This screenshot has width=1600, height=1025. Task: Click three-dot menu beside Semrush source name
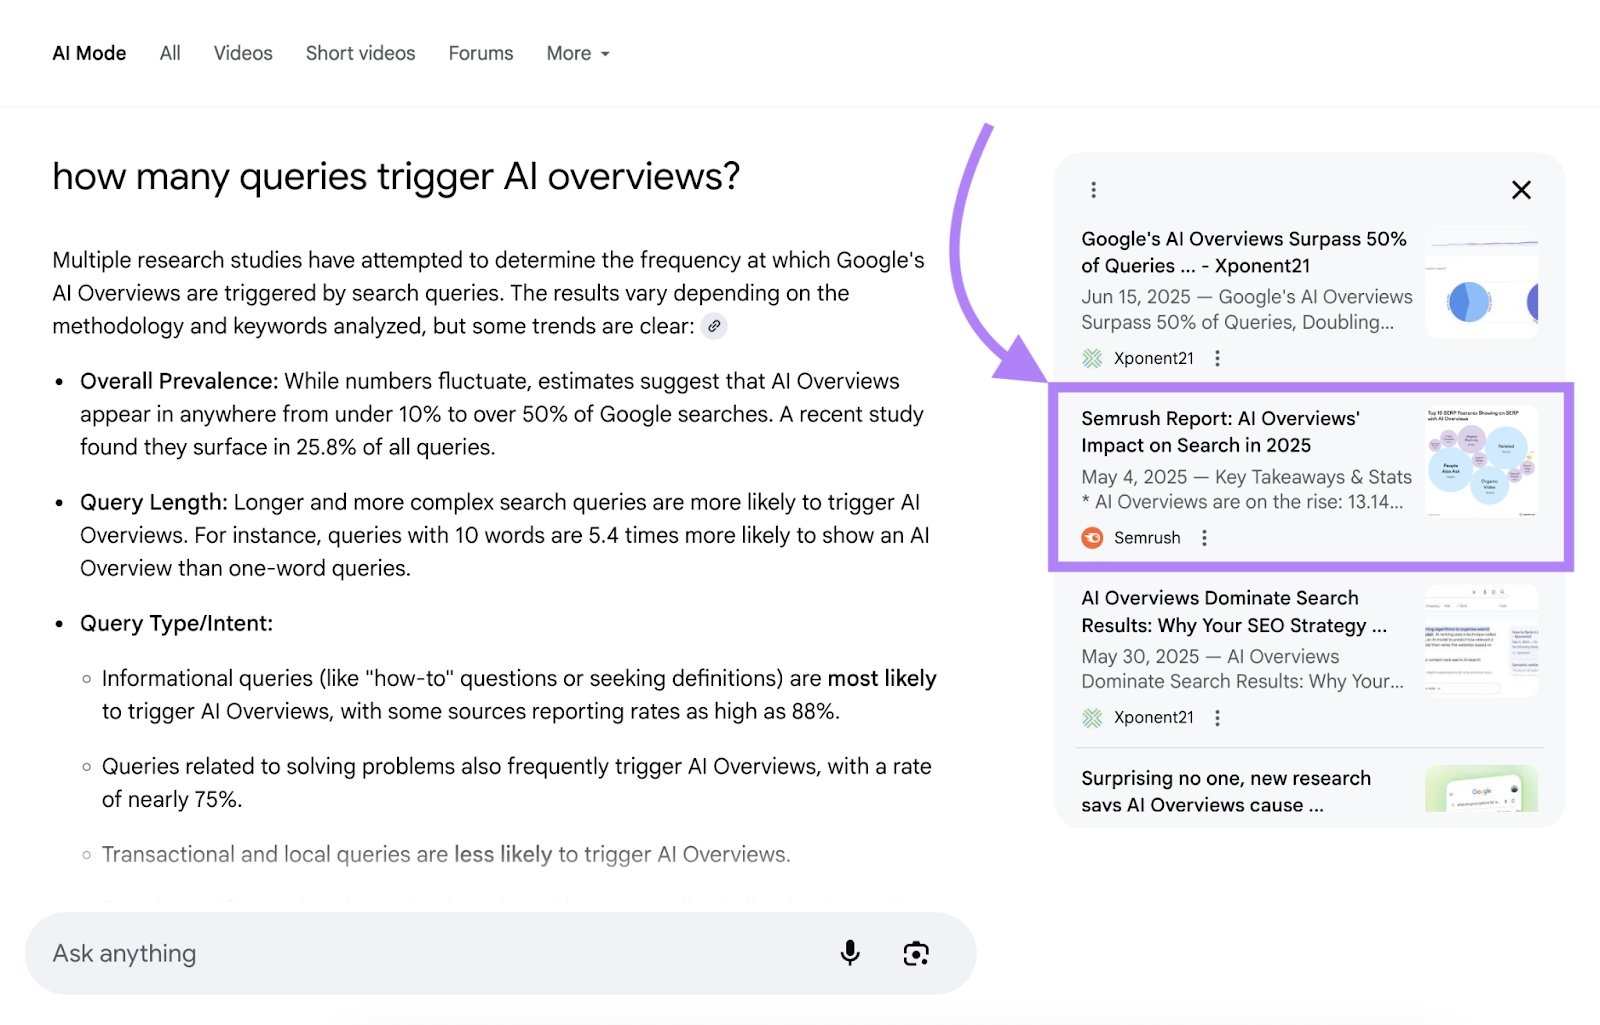[1204, 537]
